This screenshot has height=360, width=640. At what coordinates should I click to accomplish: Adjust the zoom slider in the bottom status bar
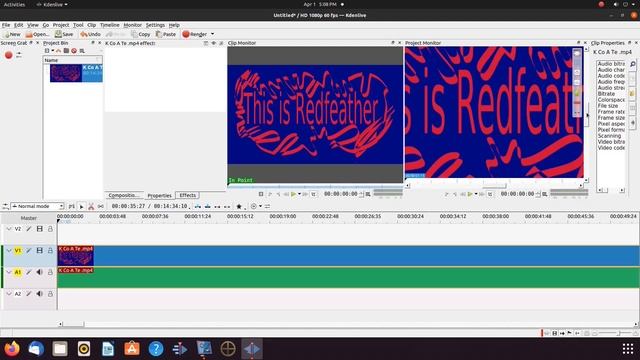click(x=618, y=333)
